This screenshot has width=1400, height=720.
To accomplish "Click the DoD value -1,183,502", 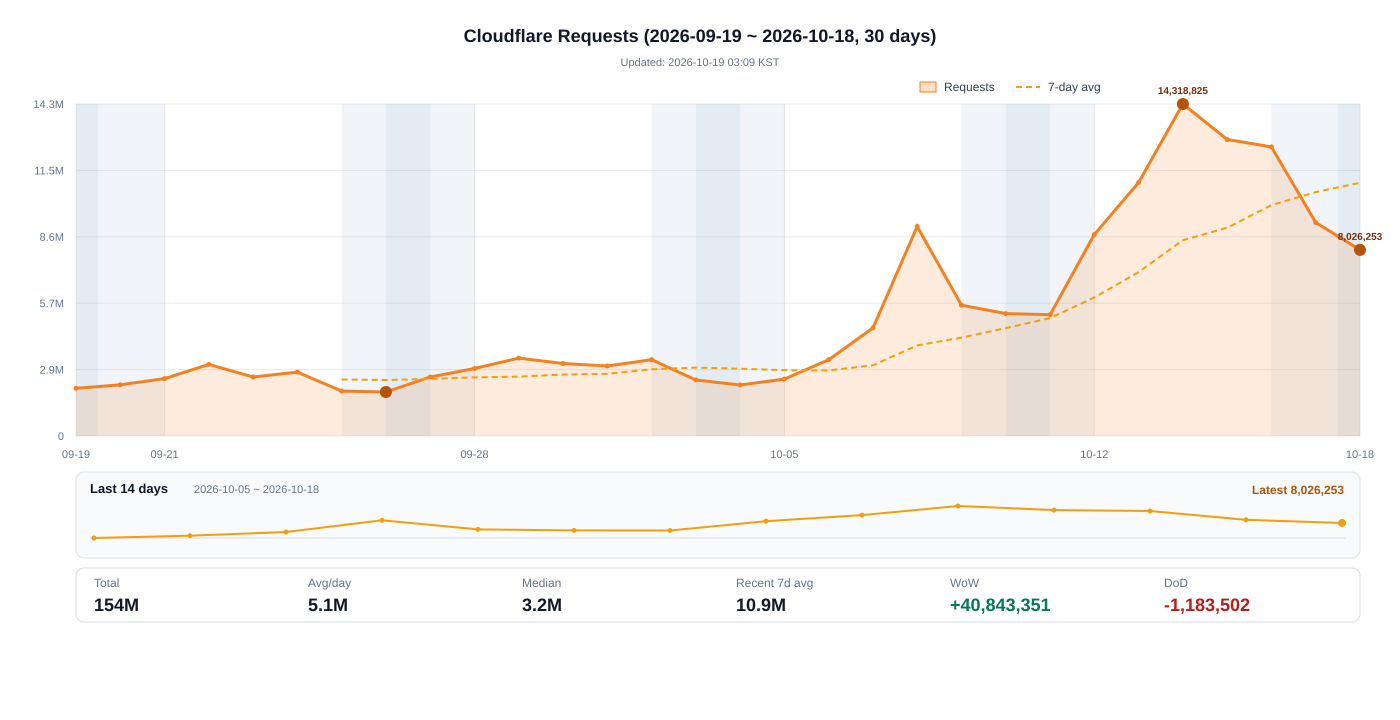I will point(1207,605).
